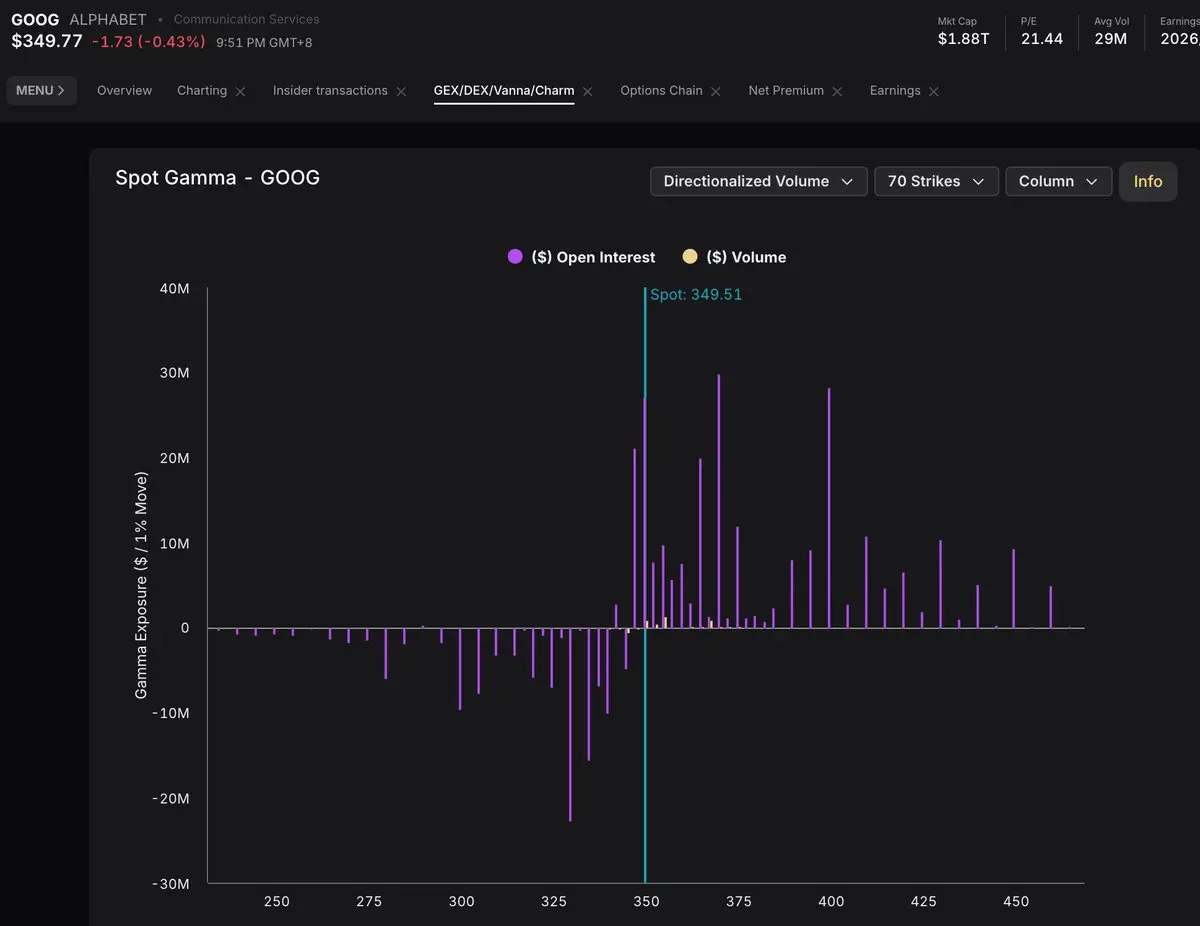This screenshot has width=1200, height=926.
Task: Expand the Directionalized Volume dropdown
Action: [758, 181]
